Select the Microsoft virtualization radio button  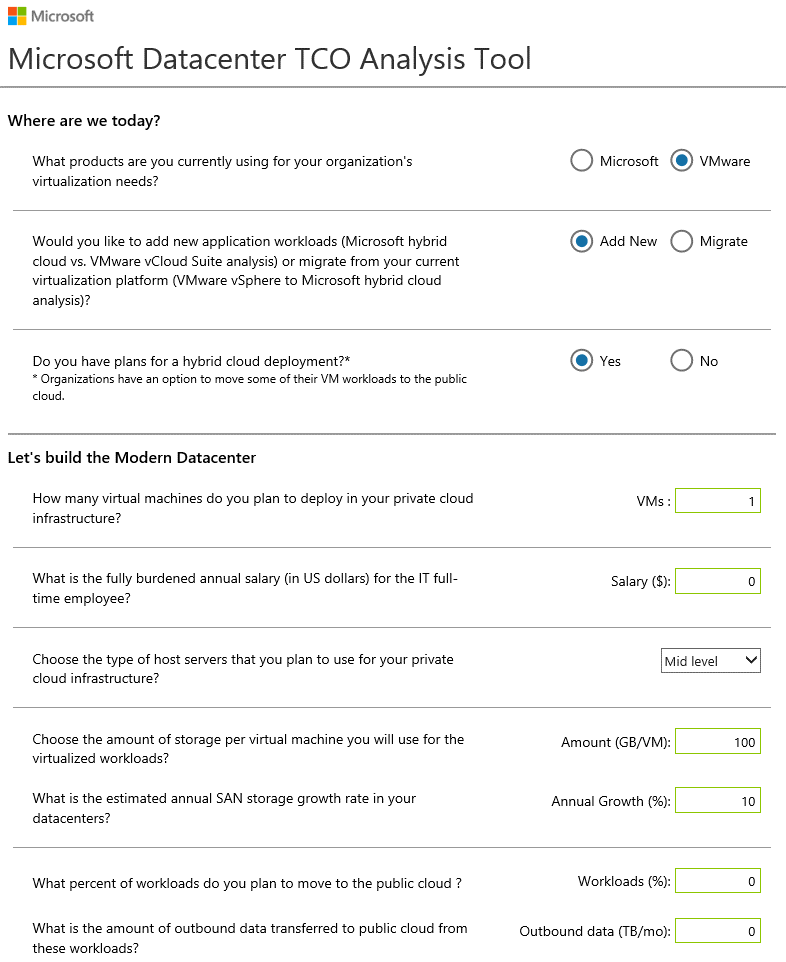pyautogui.click(x=581, y=161)
